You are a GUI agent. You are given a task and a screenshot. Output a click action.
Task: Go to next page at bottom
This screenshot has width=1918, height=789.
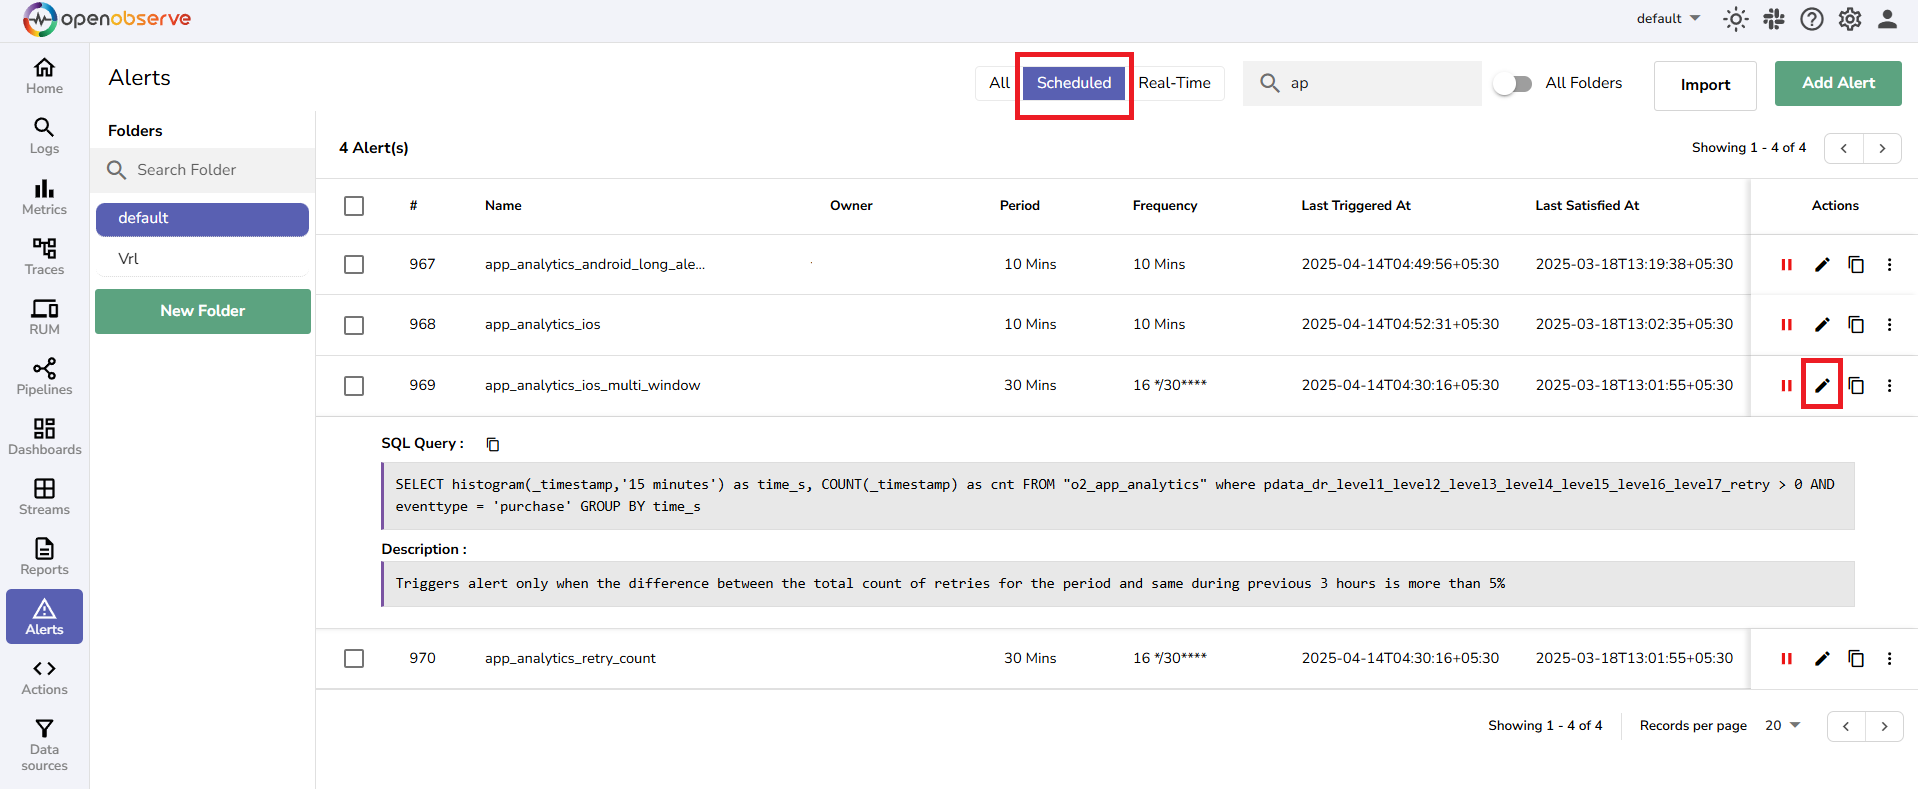click(1884, 726)
